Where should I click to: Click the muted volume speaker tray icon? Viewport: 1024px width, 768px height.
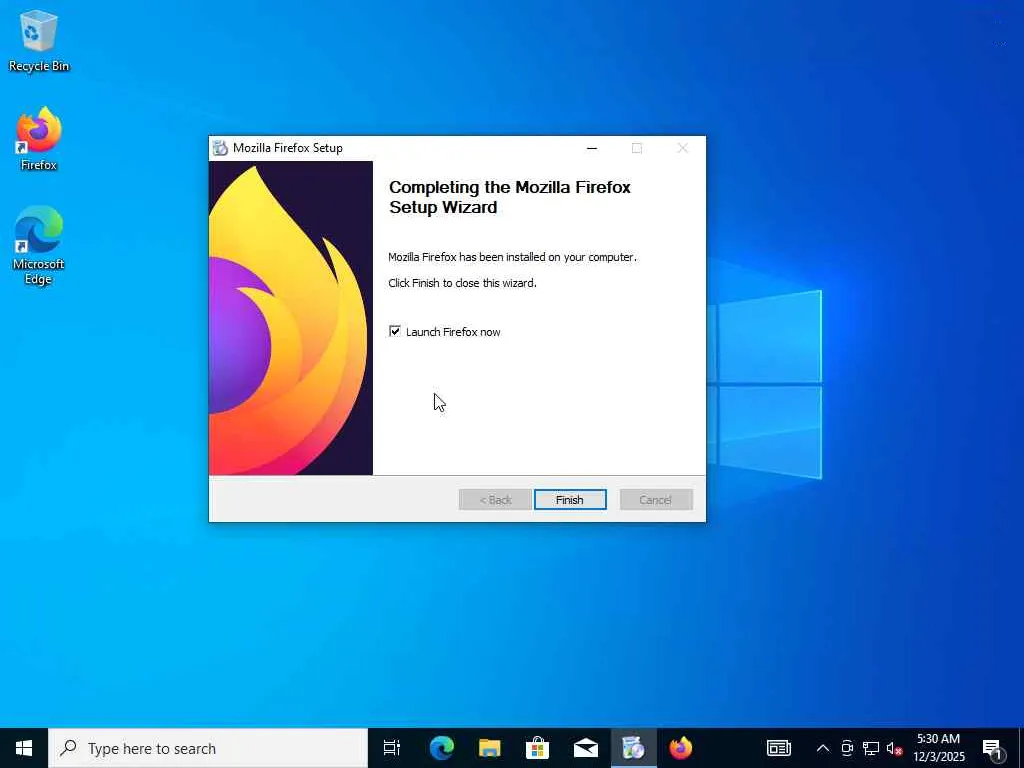pos(894,748)
